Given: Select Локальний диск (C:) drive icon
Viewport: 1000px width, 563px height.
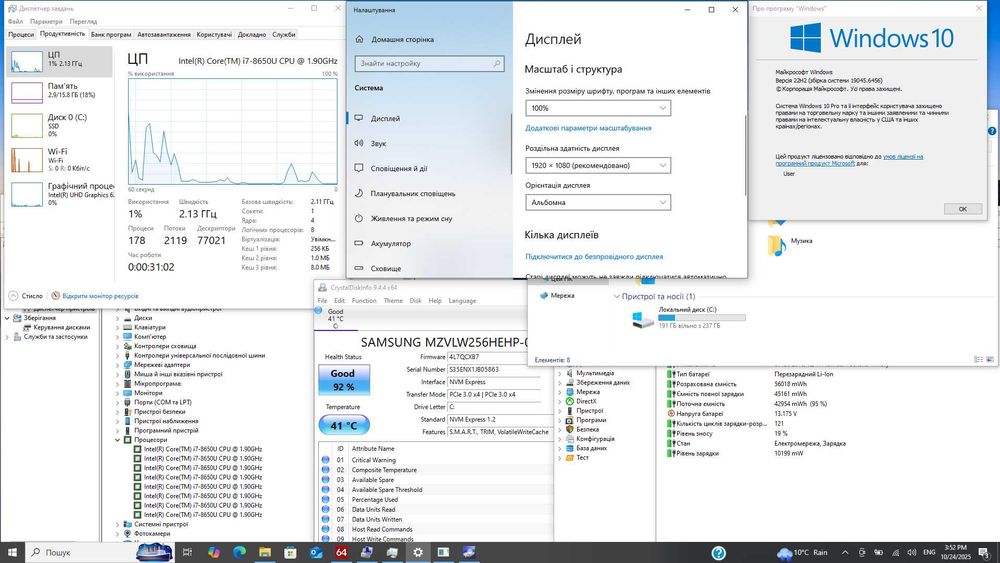Looking at the screenshot, I should click(643, 319).
